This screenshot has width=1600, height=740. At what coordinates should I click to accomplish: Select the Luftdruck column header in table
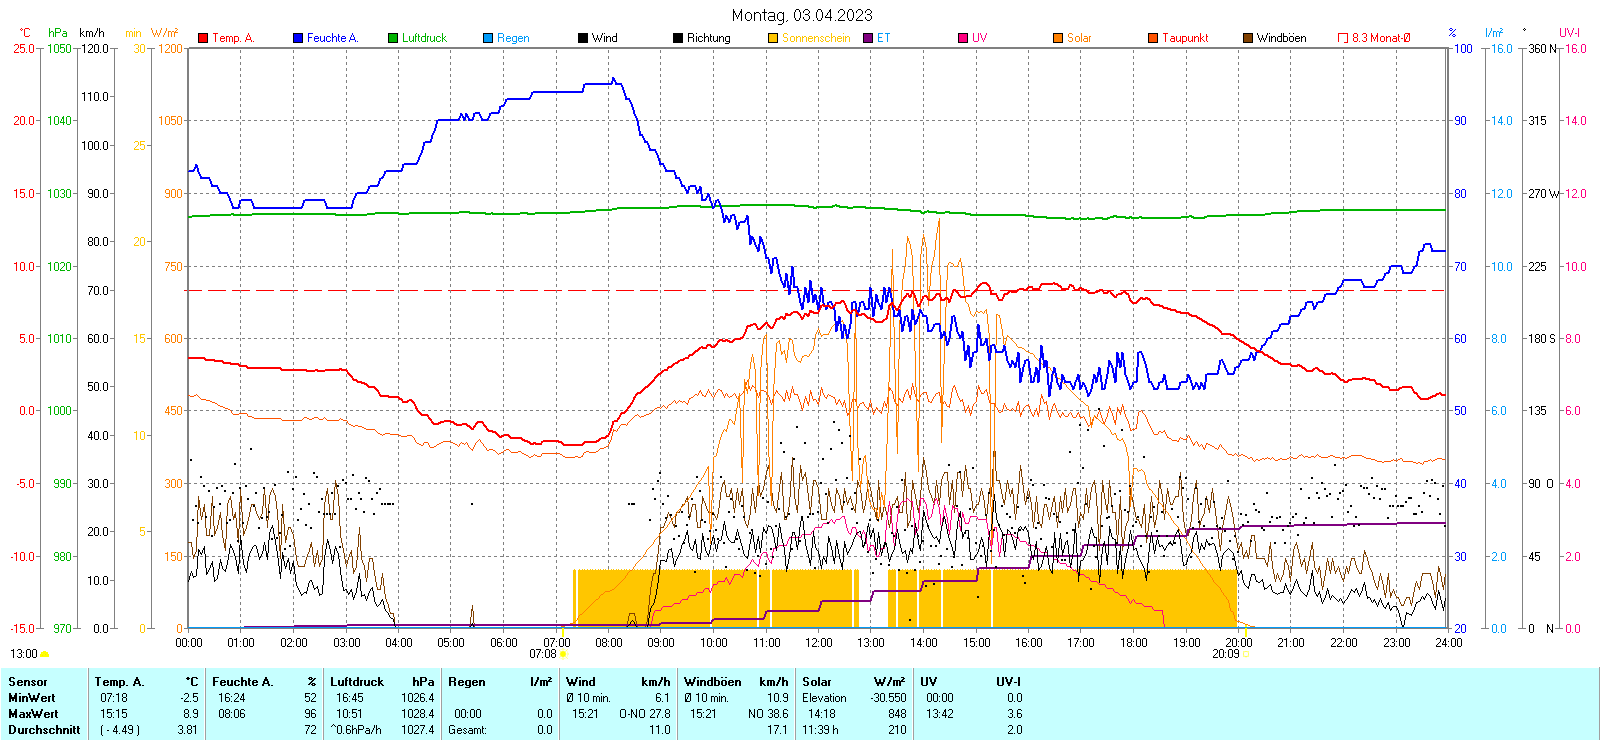[x=357, y=682]
